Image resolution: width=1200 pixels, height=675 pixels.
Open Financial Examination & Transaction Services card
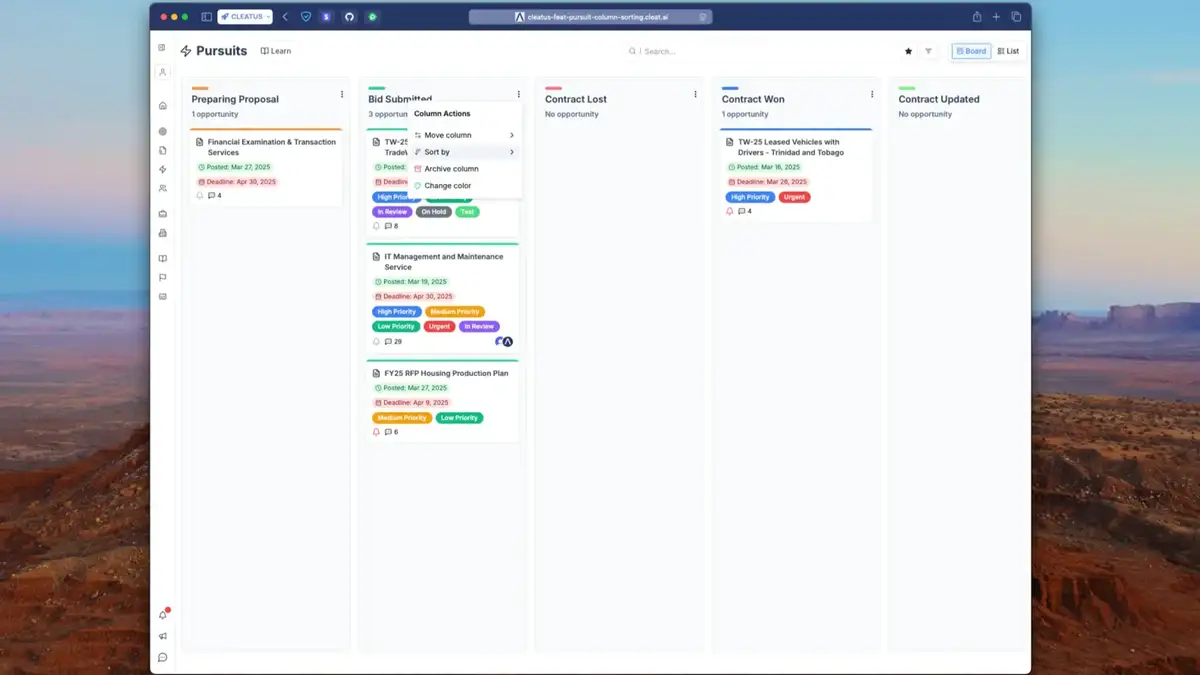click(x=266, y=168)
